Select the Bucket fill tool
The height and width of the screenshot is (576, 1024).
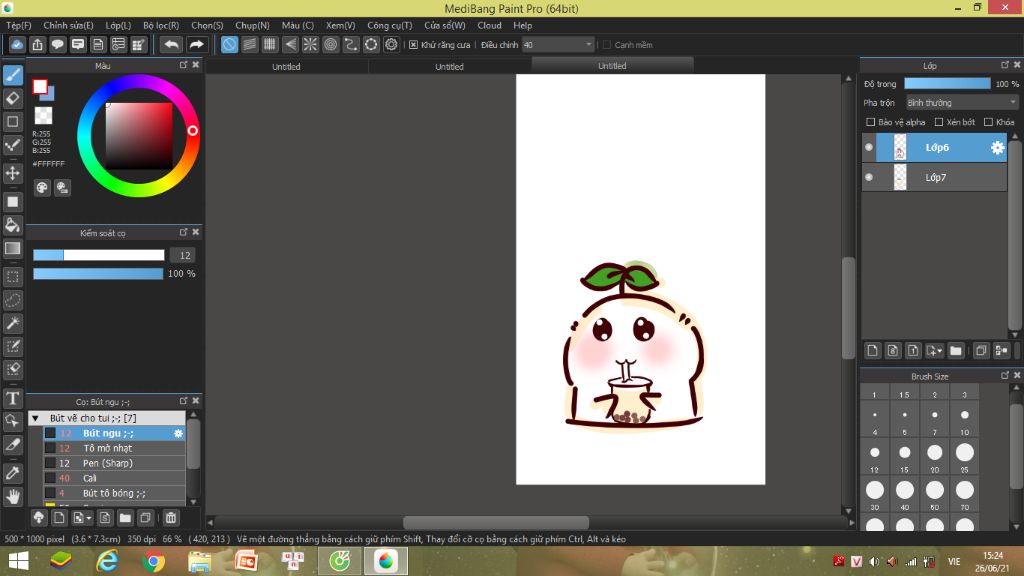click(13, 225)
